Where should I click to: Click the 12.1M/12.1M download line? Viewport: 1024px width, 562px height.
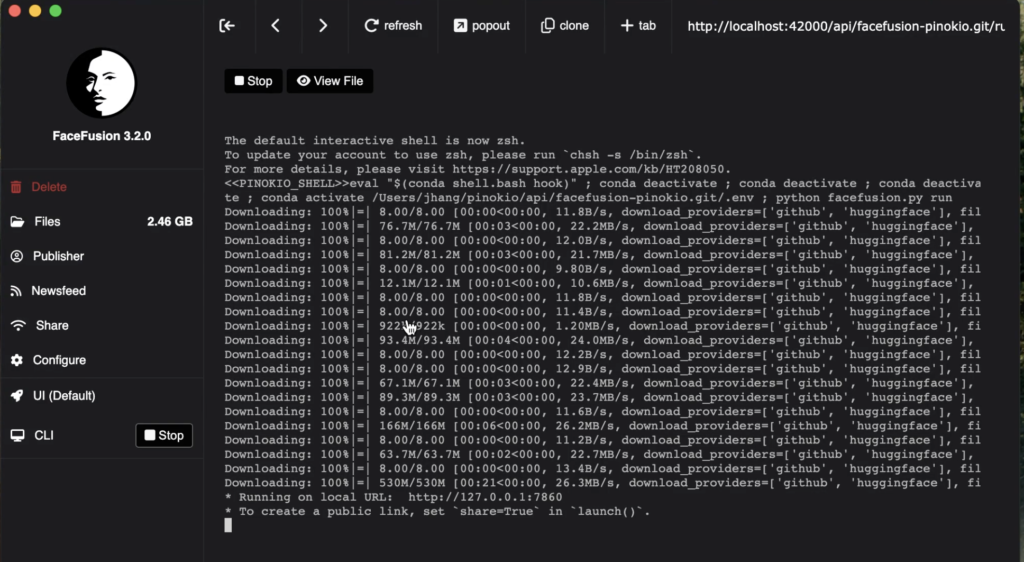[x=599, y=283]
